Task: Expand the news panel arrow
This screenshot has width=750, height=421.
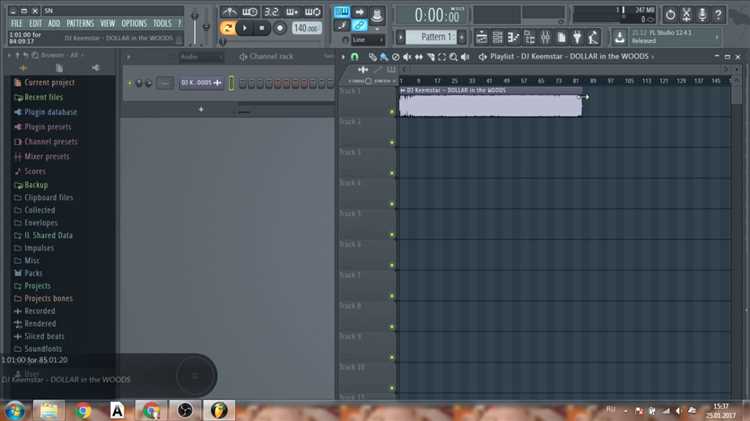Action: 717,37
